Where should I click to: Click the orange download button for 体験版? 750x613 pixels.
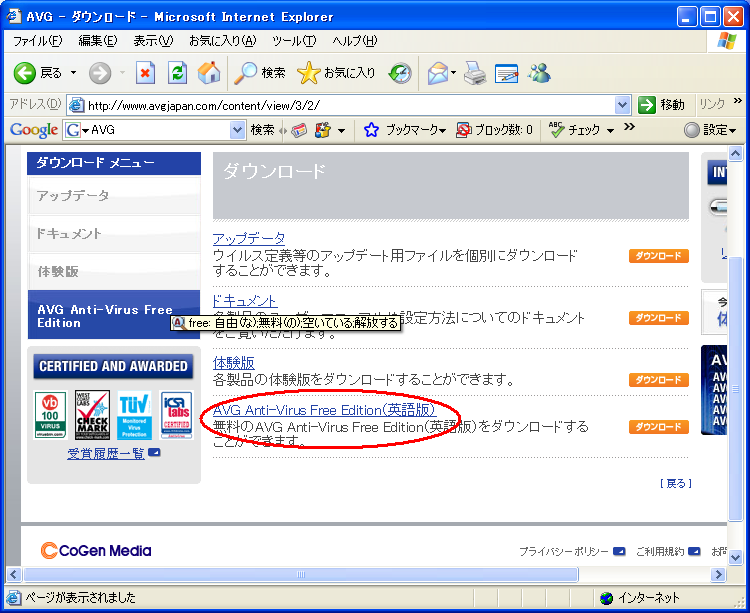click(x=659, y=380)
